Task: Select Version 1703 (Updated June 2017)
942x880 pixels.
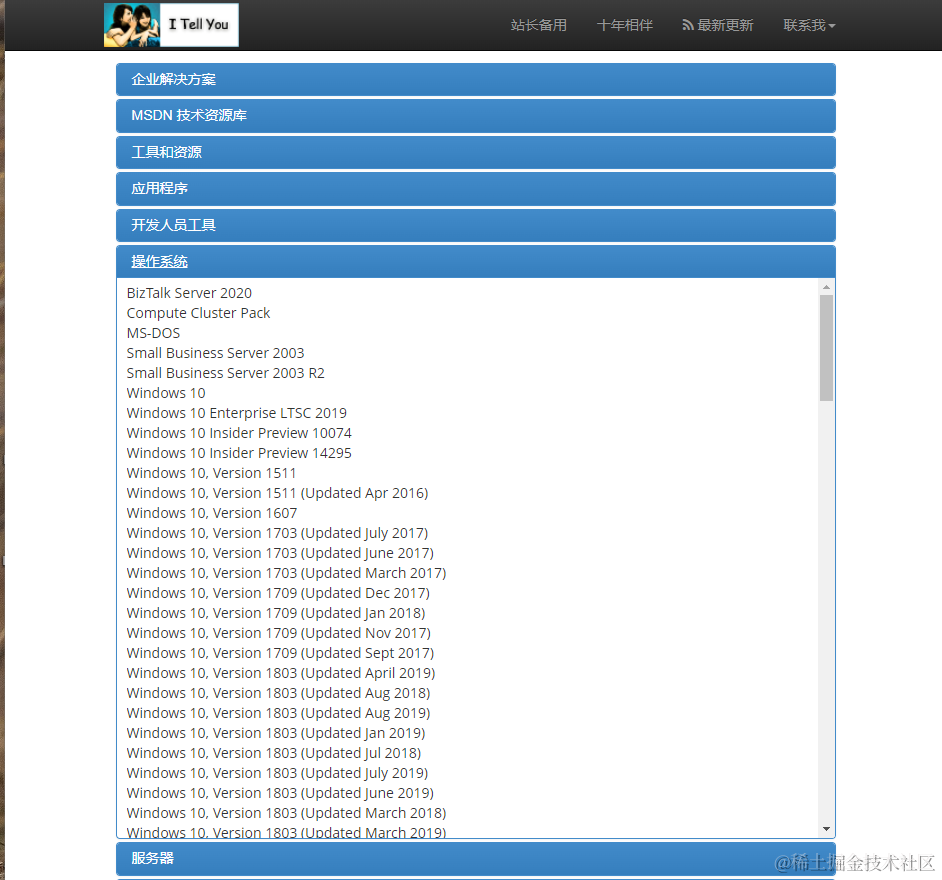Action: [x=280, y=553]
